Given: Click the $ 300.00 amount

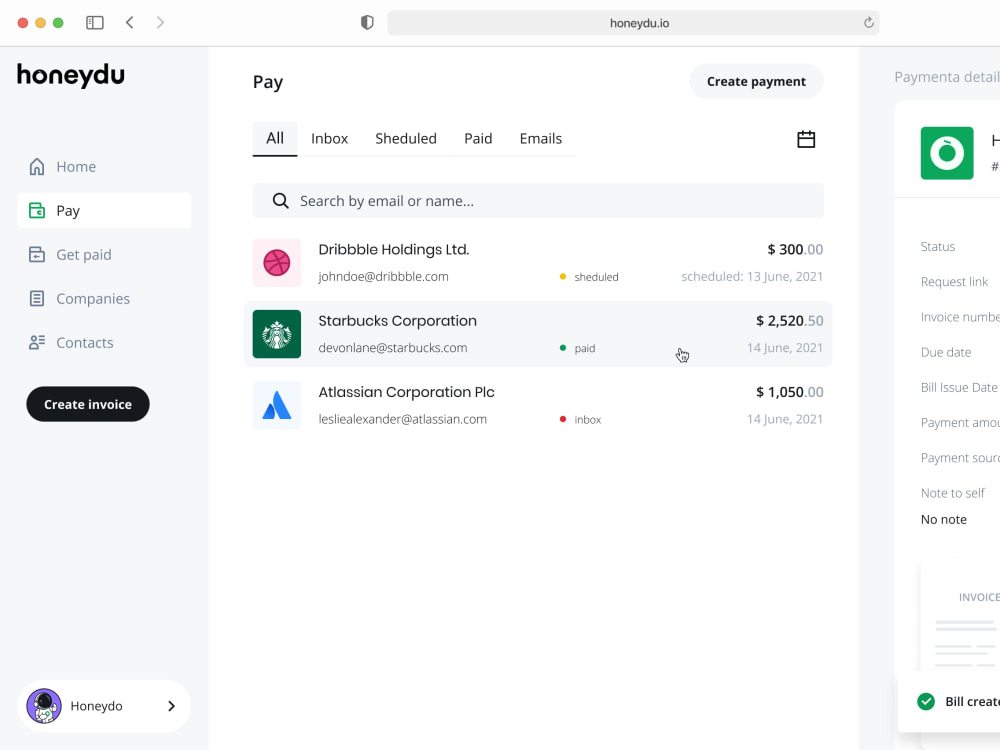Looking at the screenshot, I should pos(795,249).
